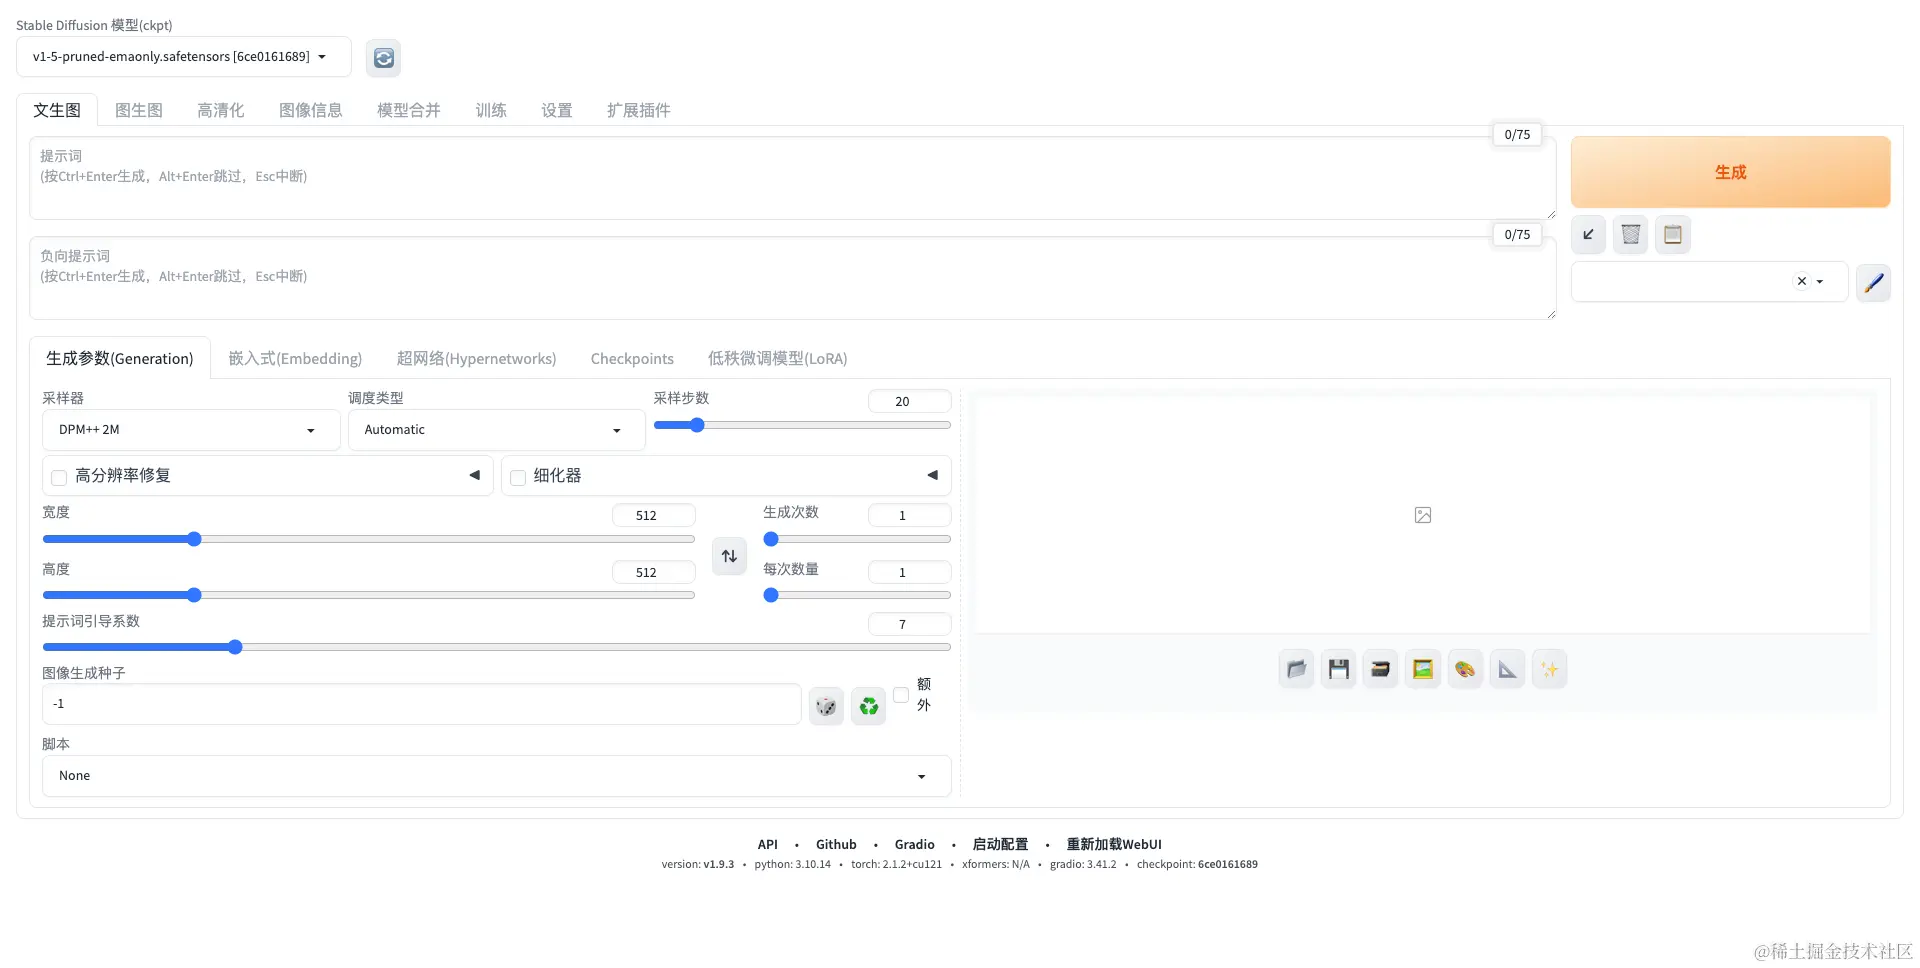Send the image to inpaint with the palette icon
The width and height of the screenshot is (1920, 968).
coord(1464,669)
